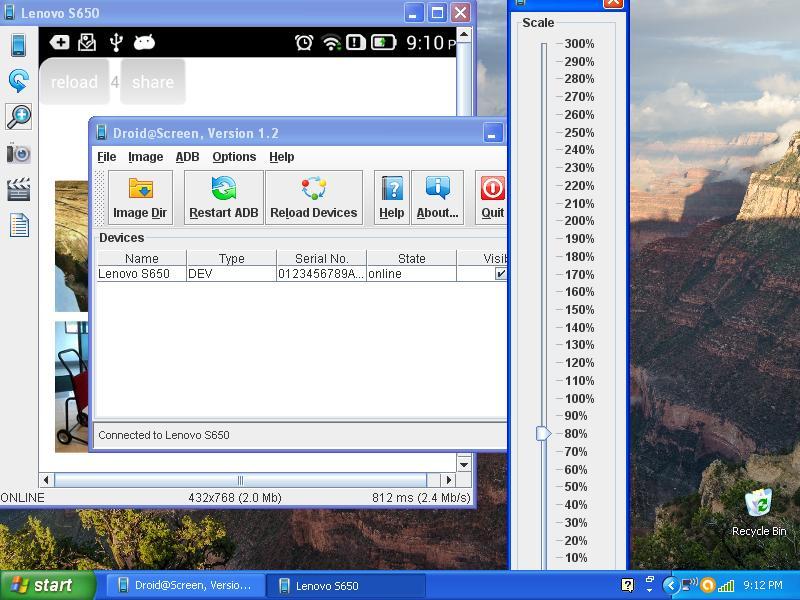This screenshot has width=800, height=600.
Task: Click the help question mark tray icon
Action: pyautogui.click(x=628, y=585)
